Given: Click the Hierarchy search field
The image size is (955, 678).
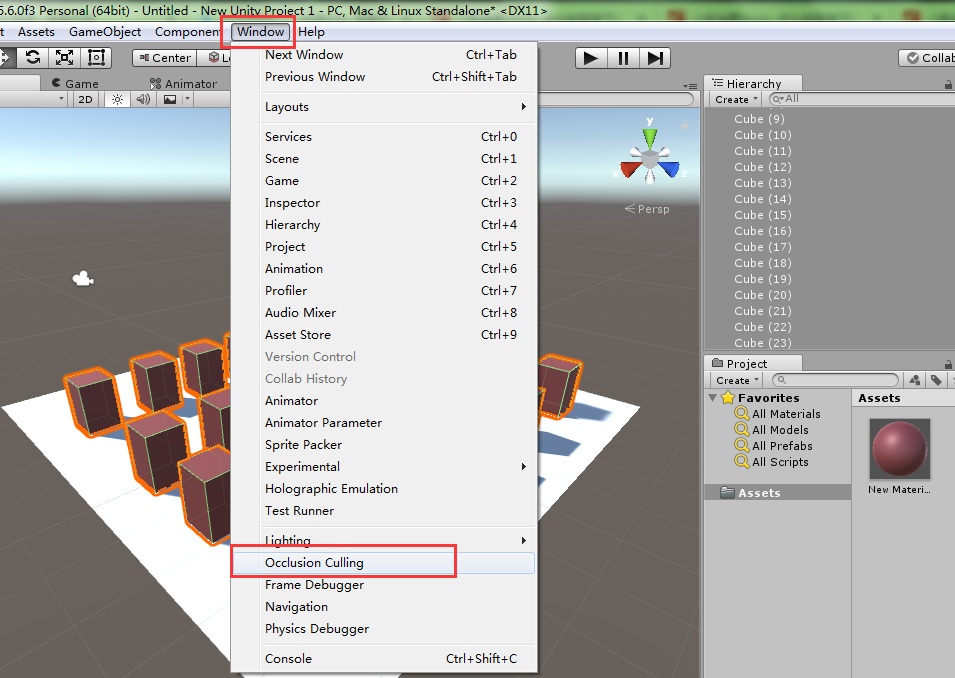Looking at the screenshot, I should [860, 99].
